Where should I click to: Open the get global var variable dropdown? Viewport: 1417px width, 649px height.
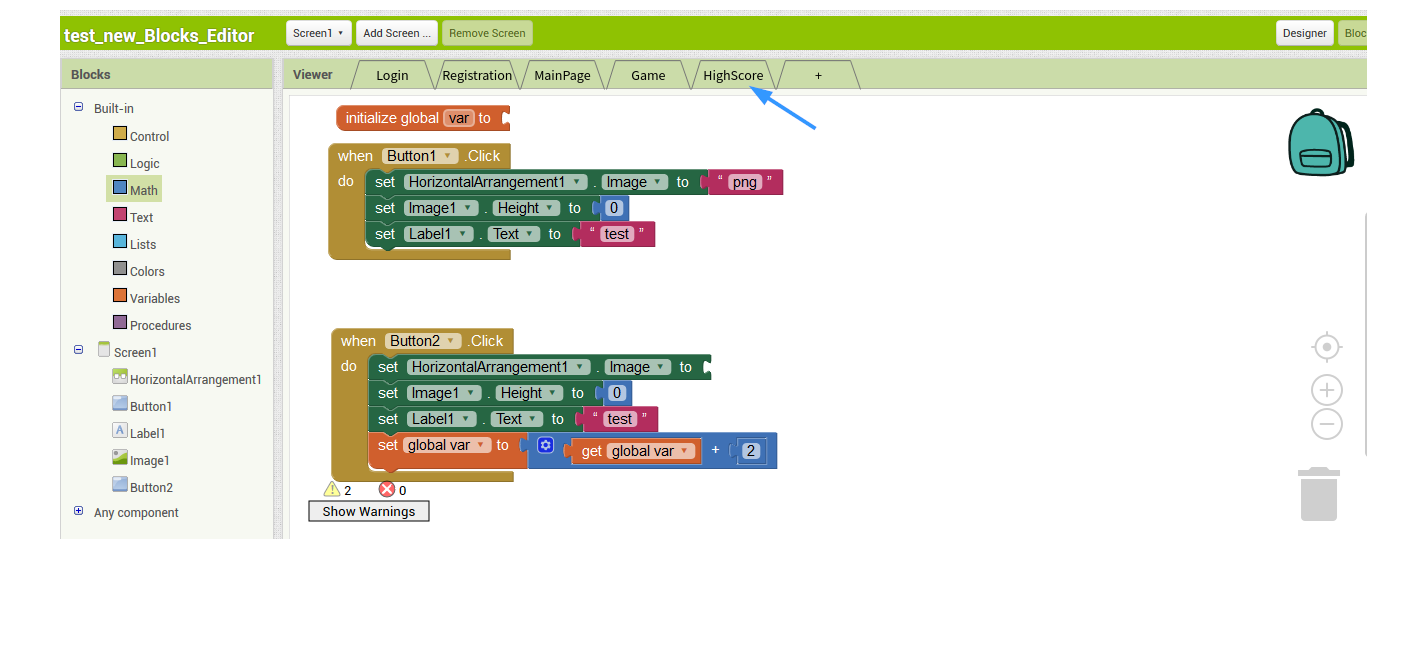(651, 451)
